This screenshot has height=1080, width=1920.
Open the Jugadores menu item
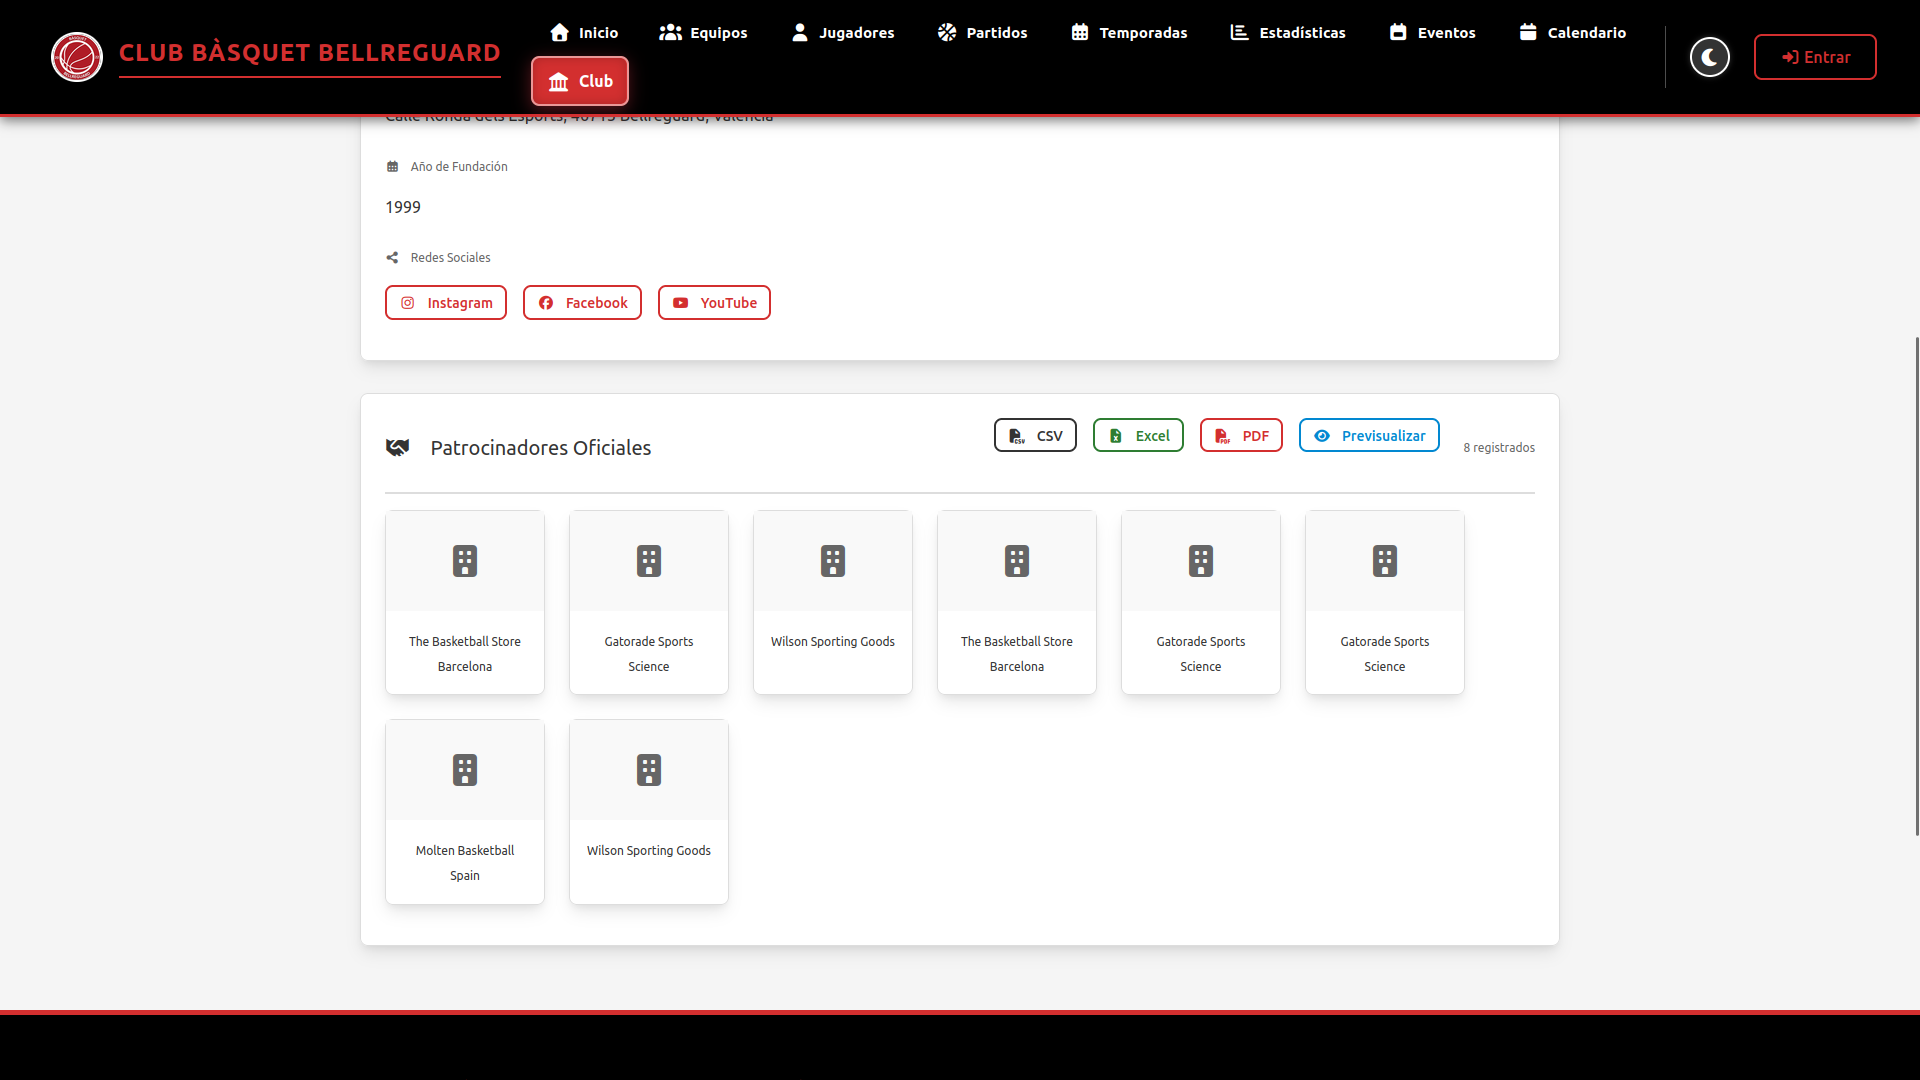coord(843,32)
